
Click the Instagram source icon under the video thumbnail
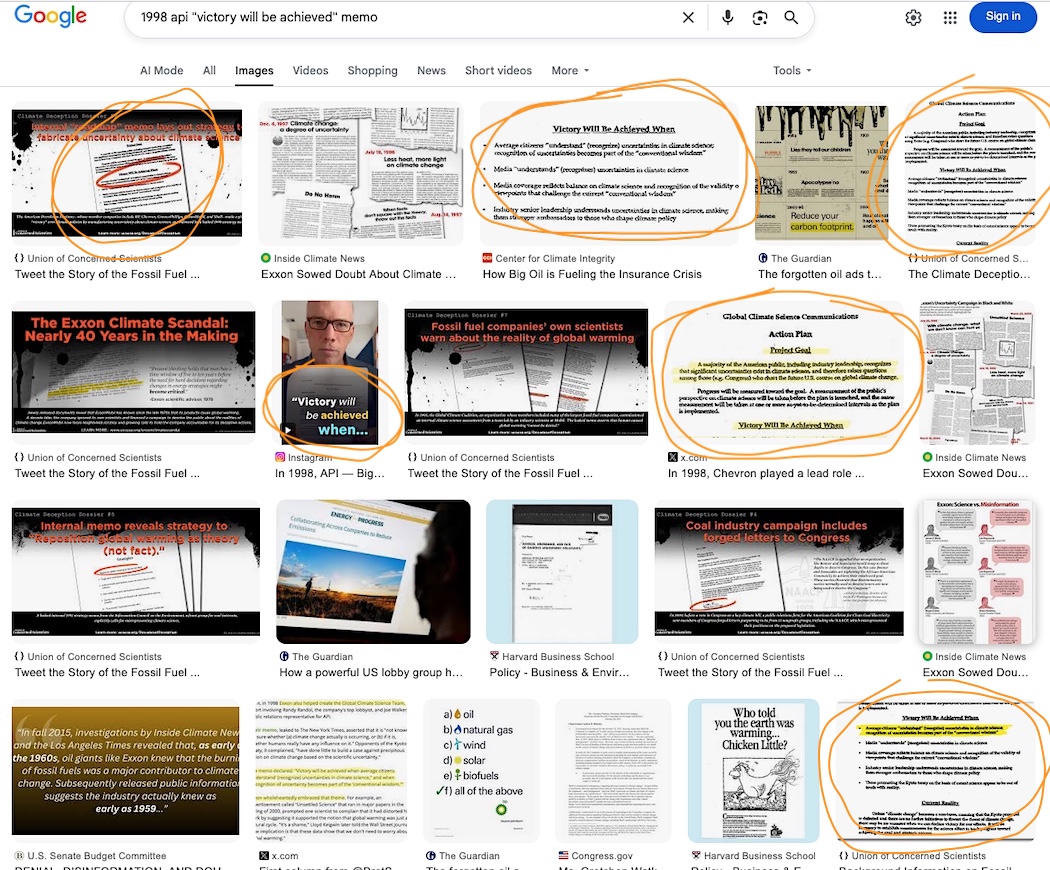point(281,457)
